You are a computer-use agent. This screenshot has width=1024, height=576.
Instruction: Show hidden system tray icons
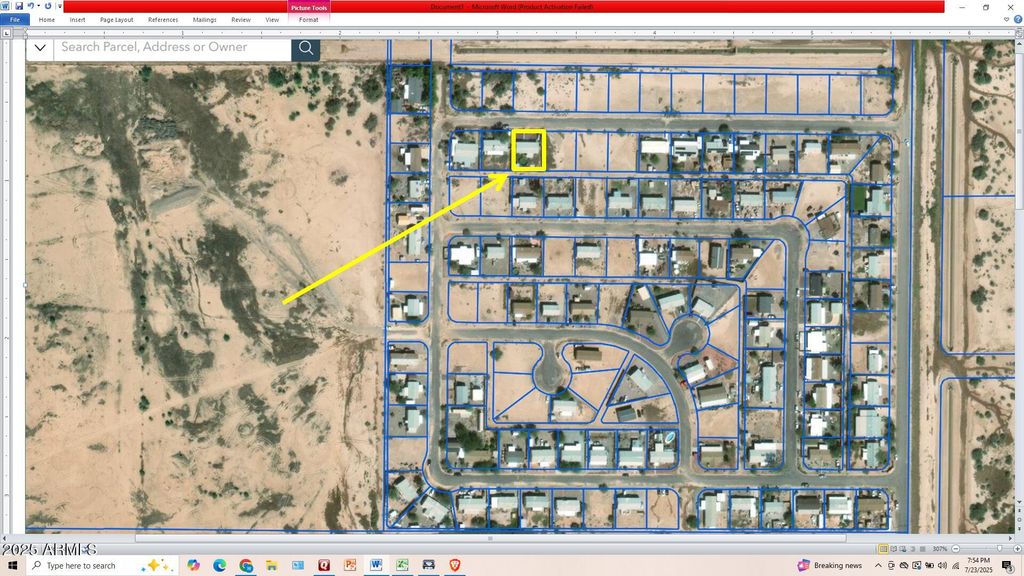(x=878, y=565)
